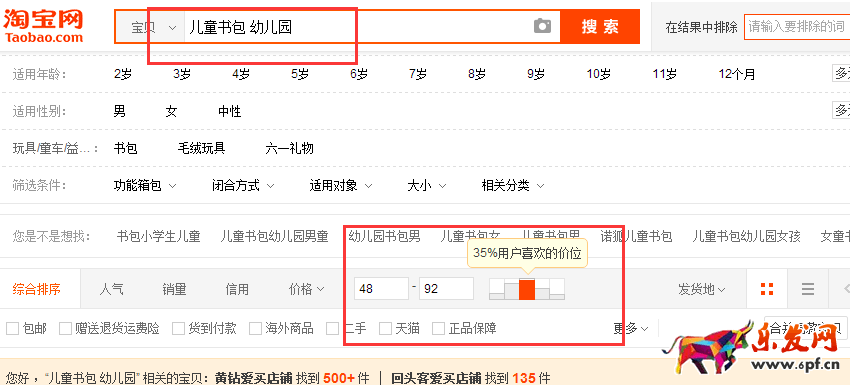Open 黄钻爱买店铺 results link
Screen dimensions: 850x385
click(254, 377)
